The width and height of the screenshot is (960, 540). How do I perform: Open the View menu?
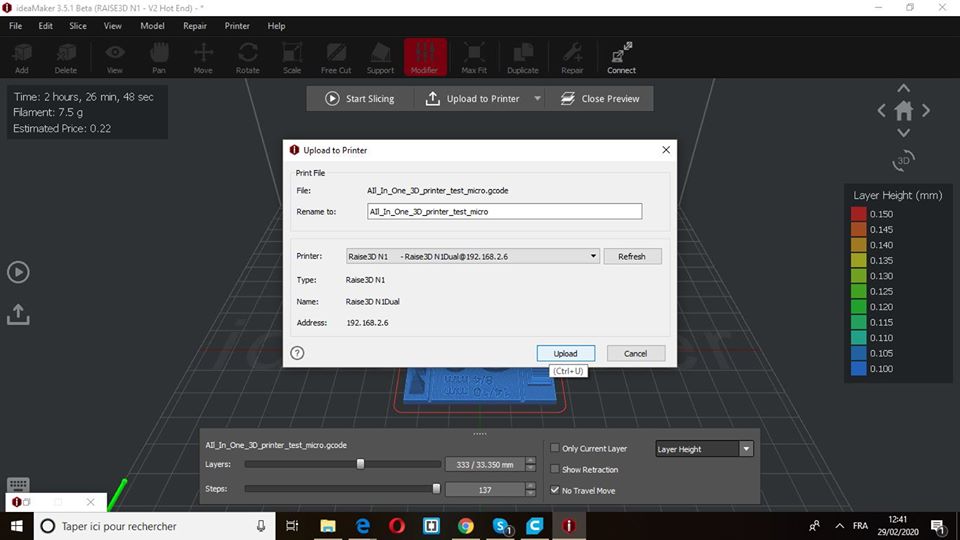tap(113, 26)
